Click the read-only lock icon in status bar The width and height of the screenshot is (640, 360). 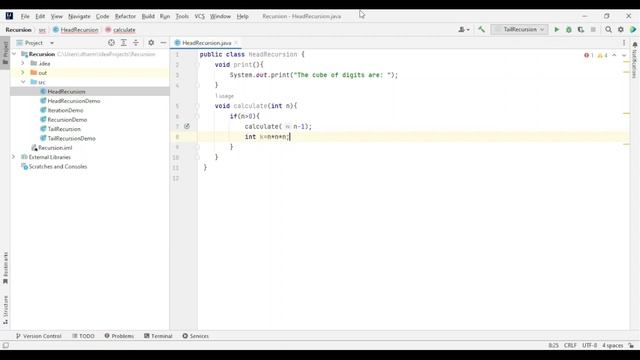coord(631,345)
